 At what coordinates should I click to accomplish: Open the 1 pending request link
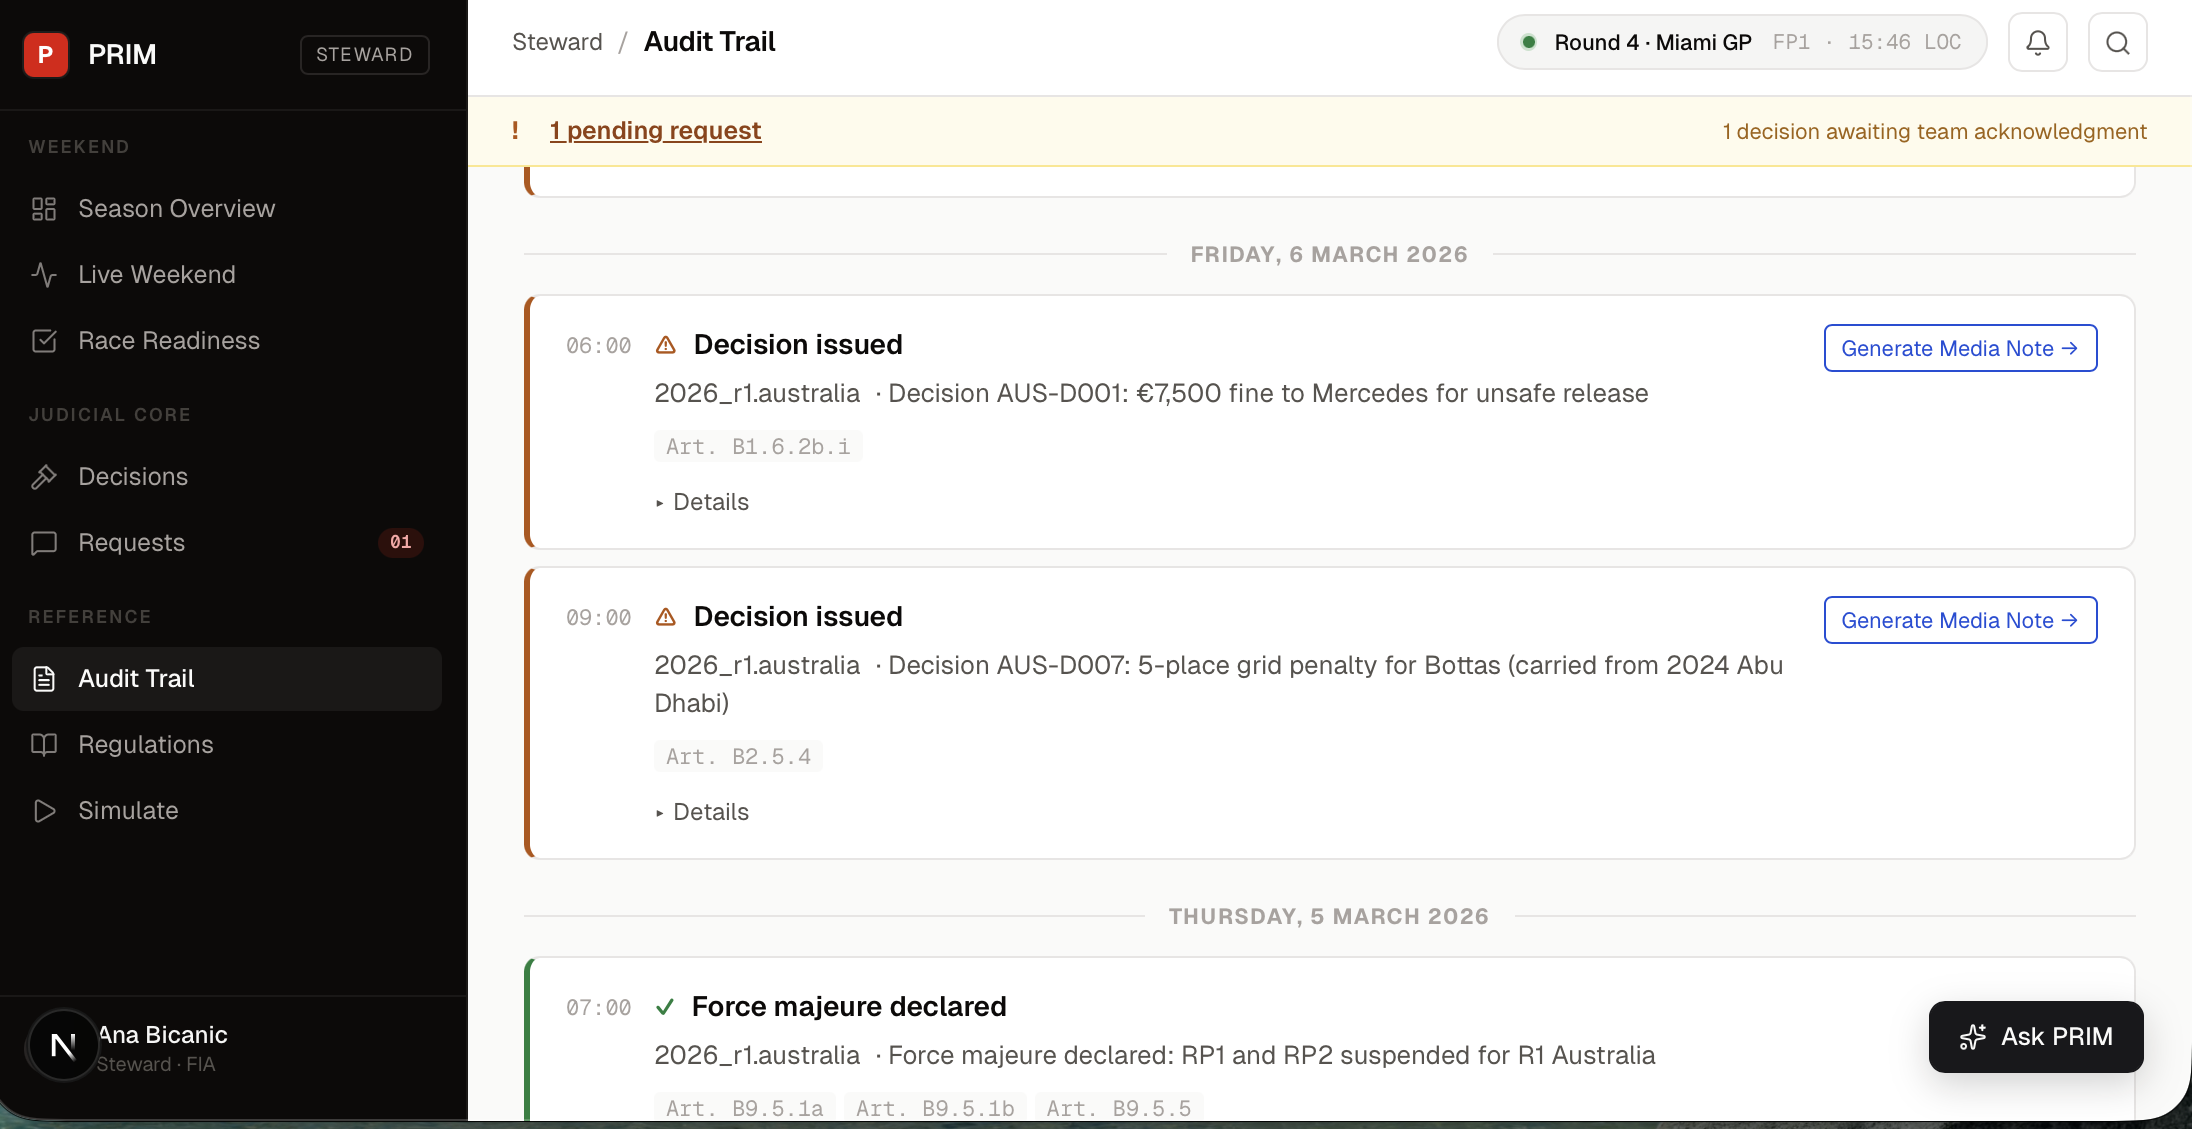655,131
